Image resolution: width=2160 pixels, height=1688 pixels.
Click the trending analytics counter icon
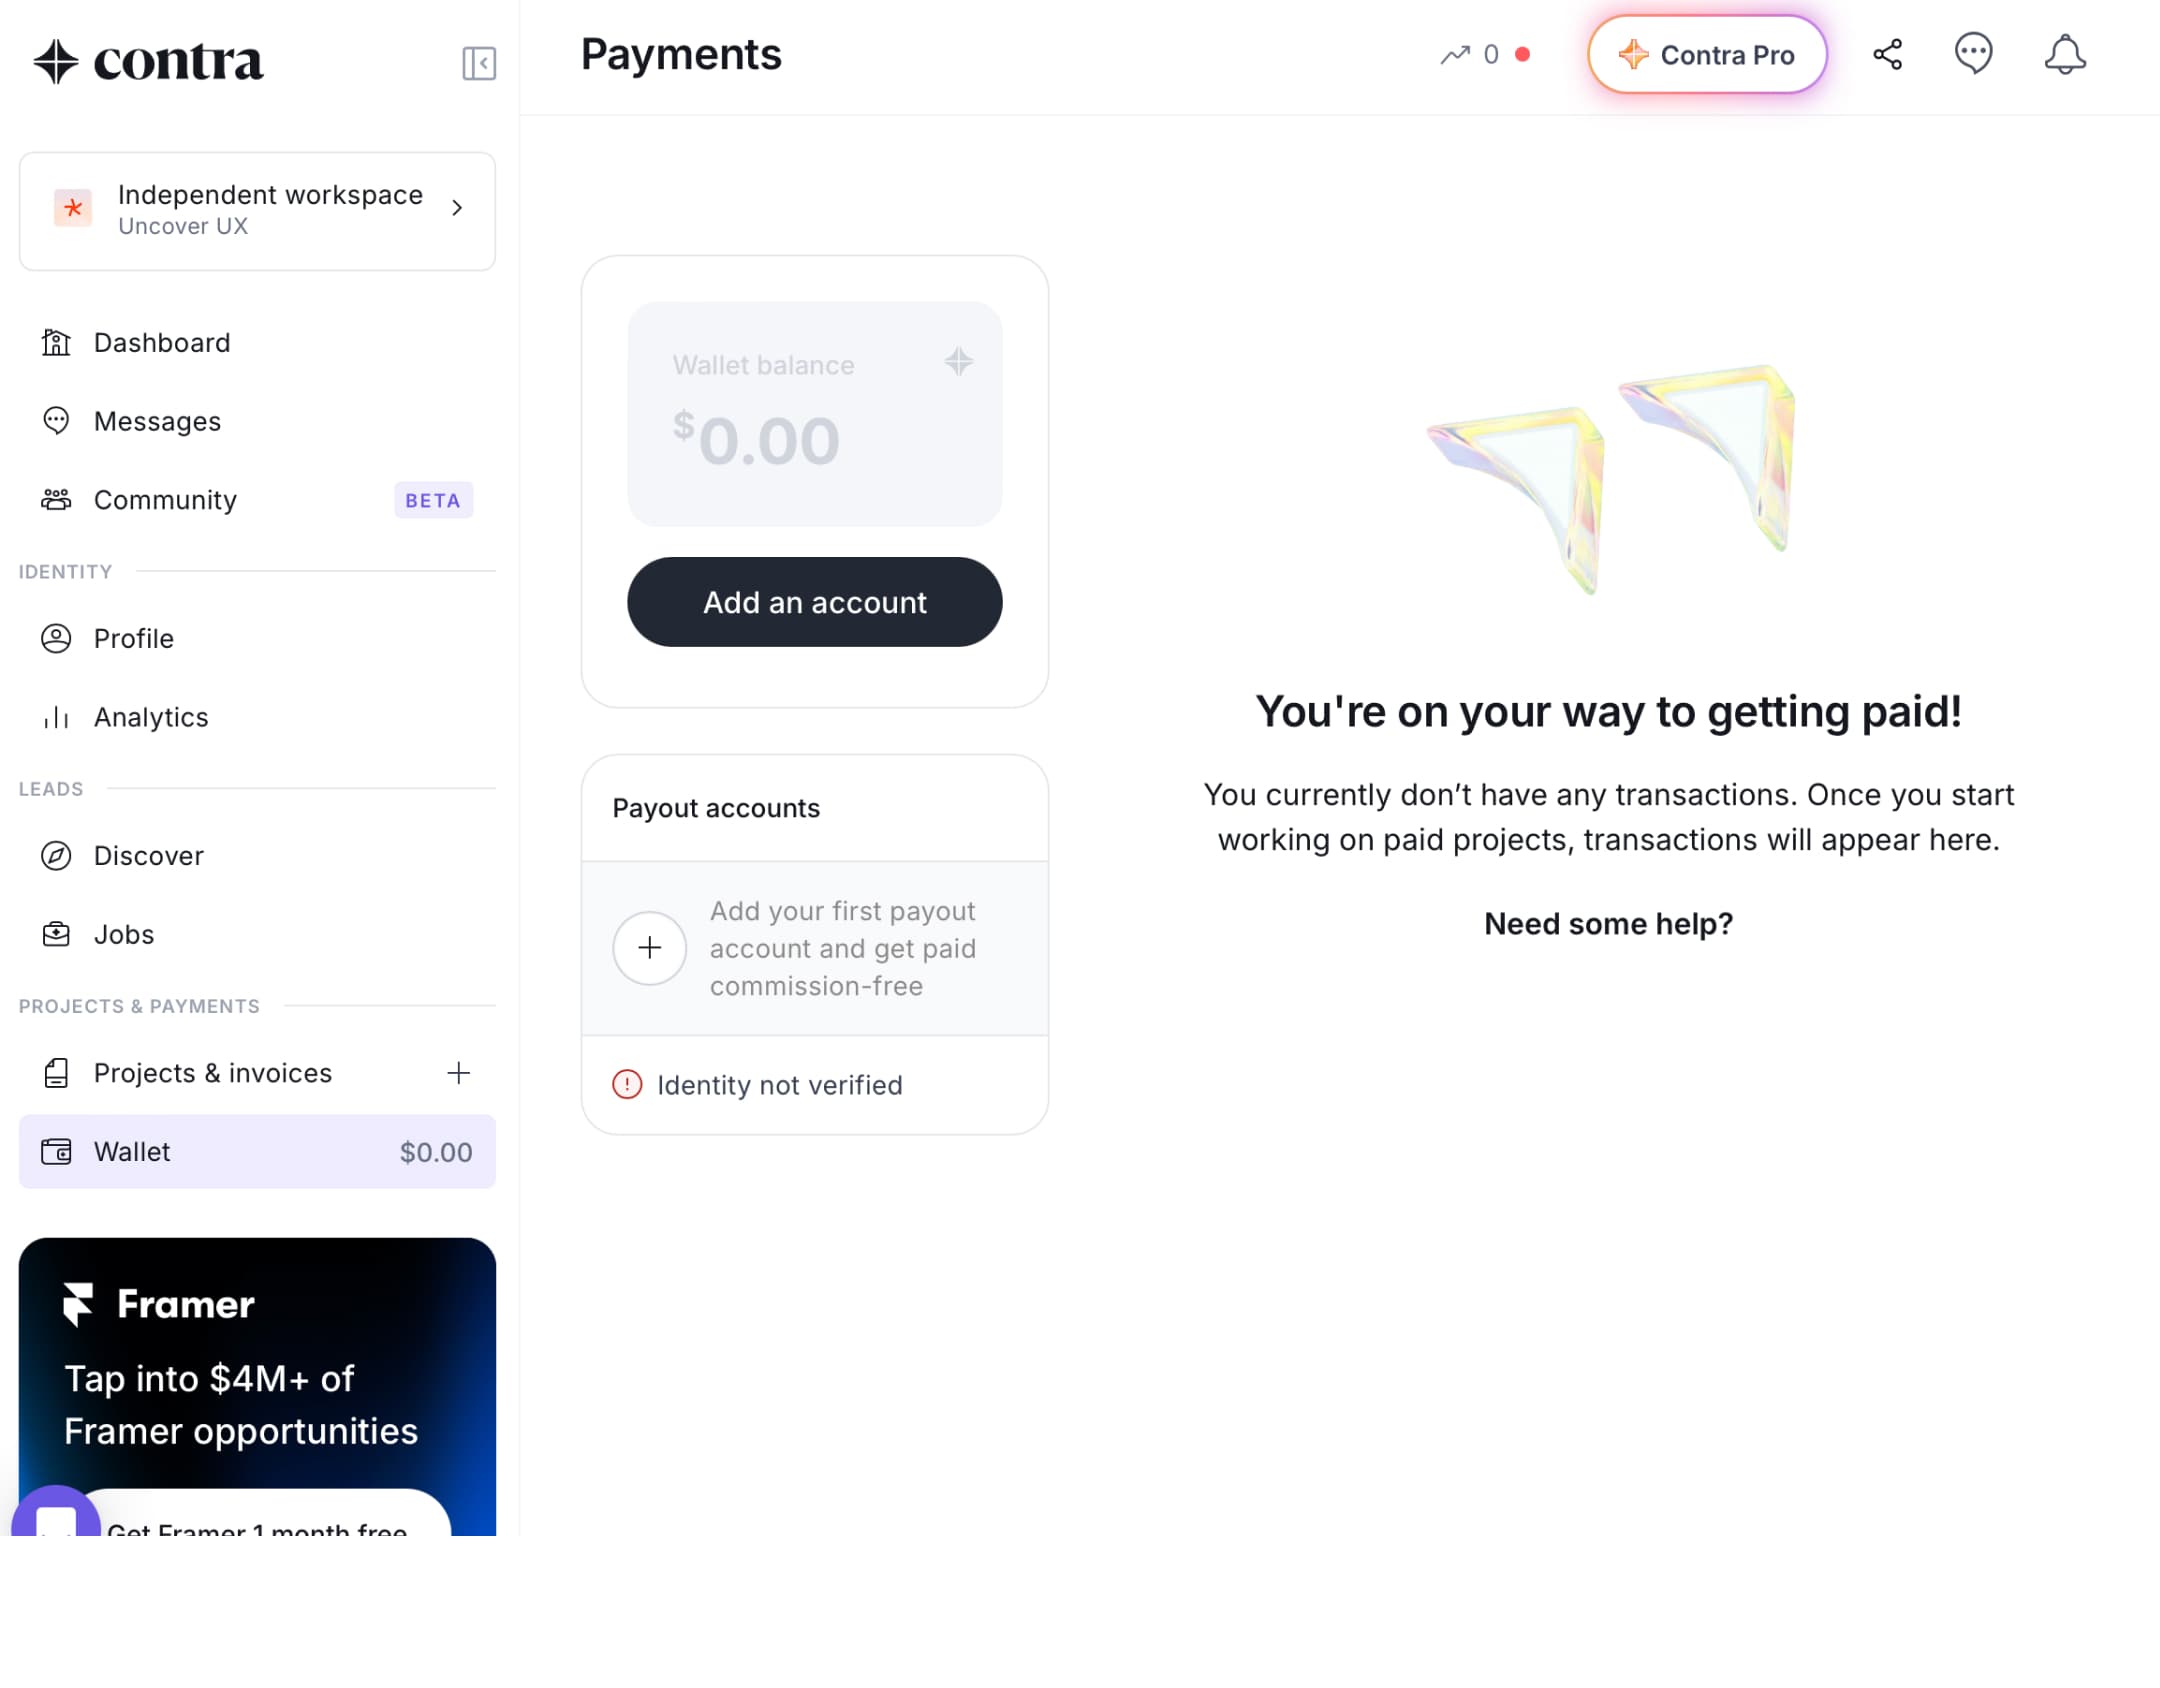[1455, 54]
